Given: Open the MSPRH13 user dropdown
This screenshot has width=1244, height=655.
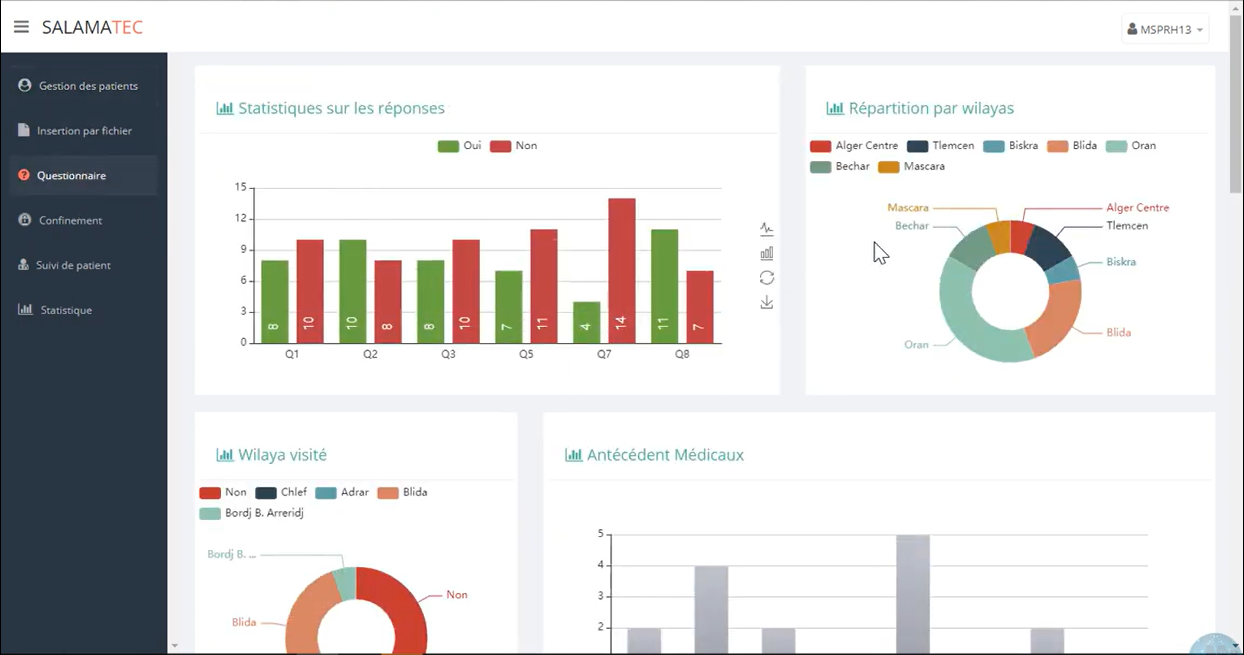Looking at the screenshot, I should coord(1165,30).
